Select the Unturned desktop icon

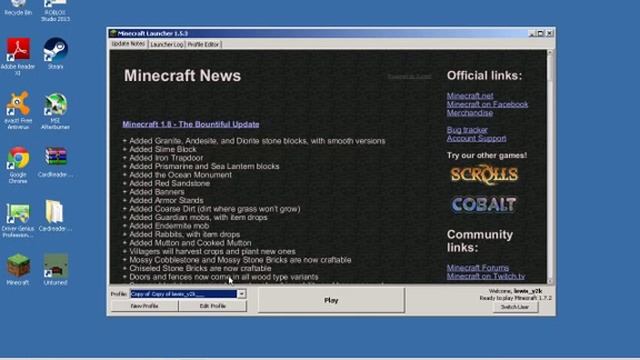click(56, 269)
